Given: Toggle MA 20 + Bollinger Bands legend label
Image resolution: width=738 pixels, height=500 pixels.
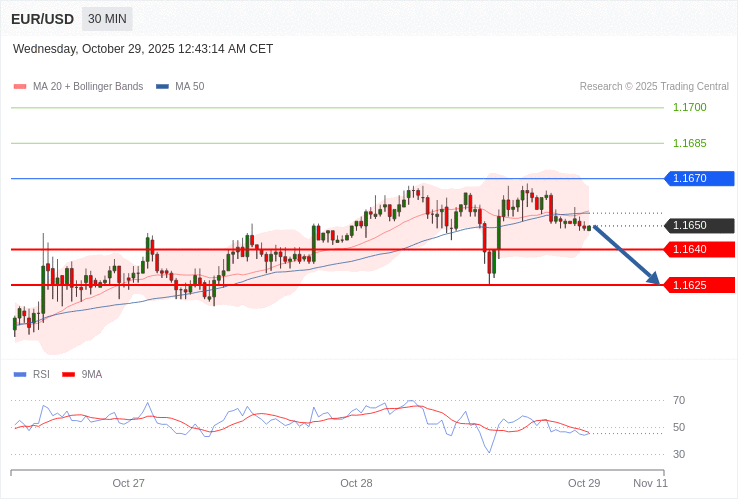Looking at the screenshot, I should pos(88,87).
